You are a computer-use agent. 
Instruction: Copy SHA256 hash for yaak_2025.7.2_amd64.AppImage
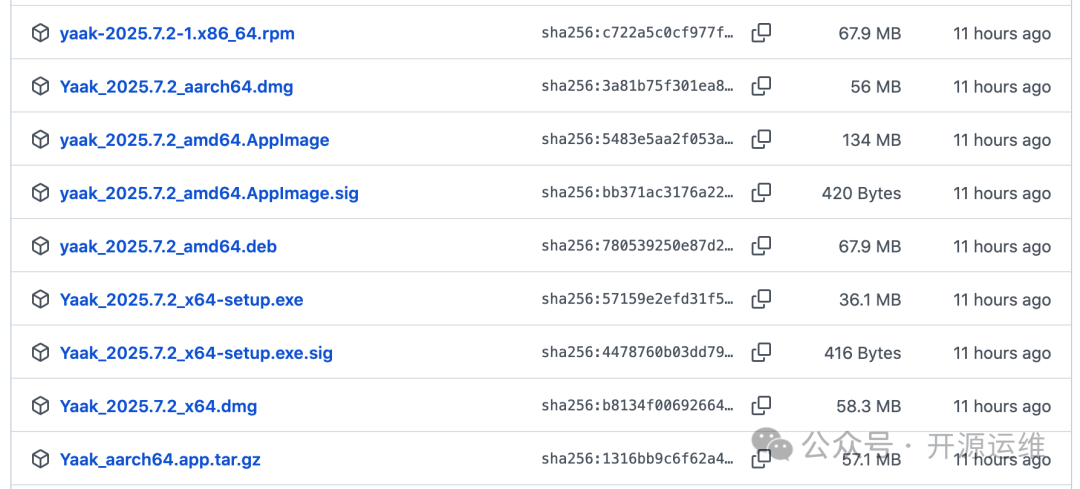(x=761, y=139)
